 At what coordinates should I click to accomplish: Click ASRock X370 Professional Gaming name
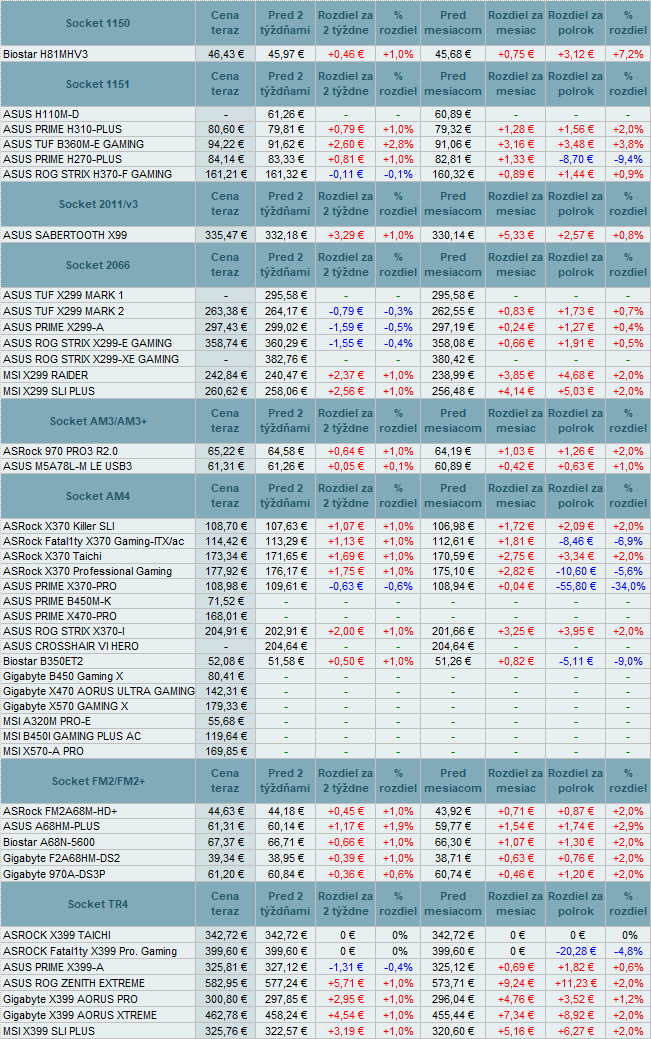88,571
